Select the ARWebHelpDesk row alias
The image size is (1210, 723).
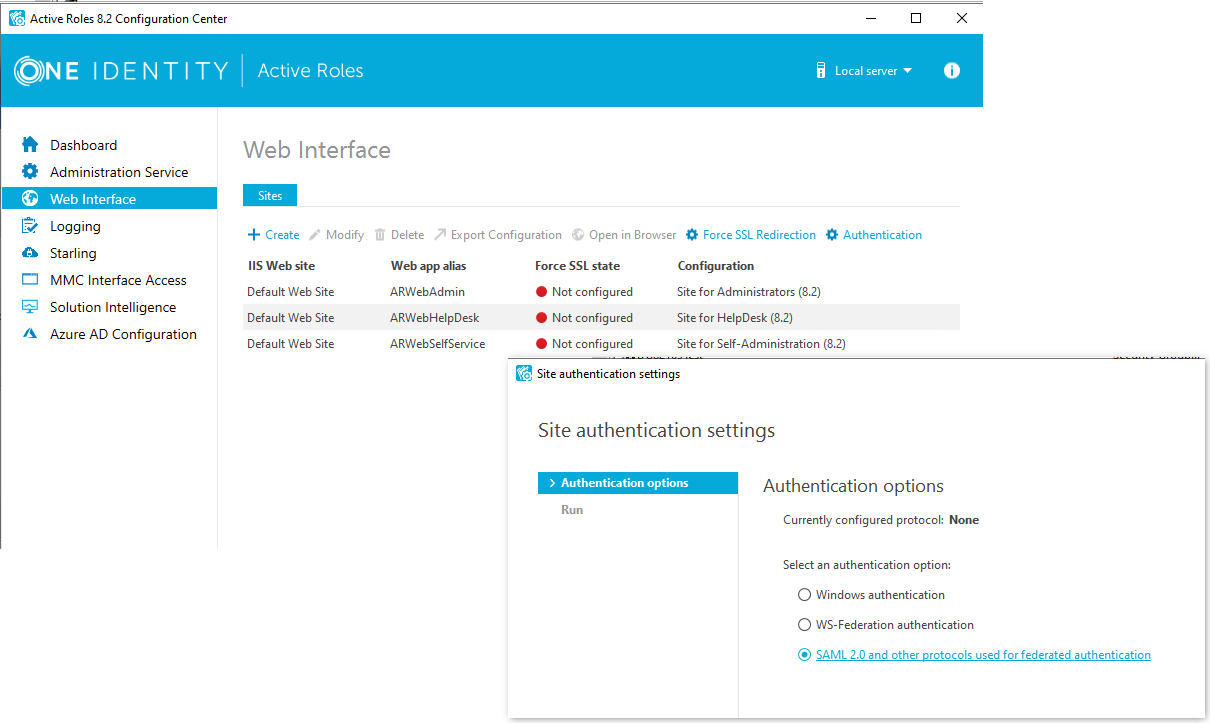coord(434,318)
